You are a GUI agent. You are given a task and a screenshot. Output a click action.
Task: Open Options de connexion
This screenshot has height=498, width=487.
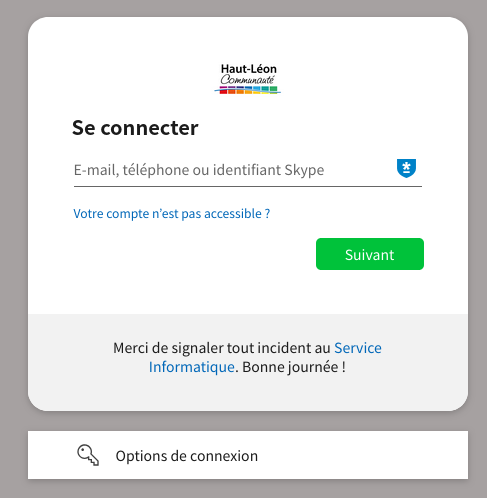click(x=248, y=455)
